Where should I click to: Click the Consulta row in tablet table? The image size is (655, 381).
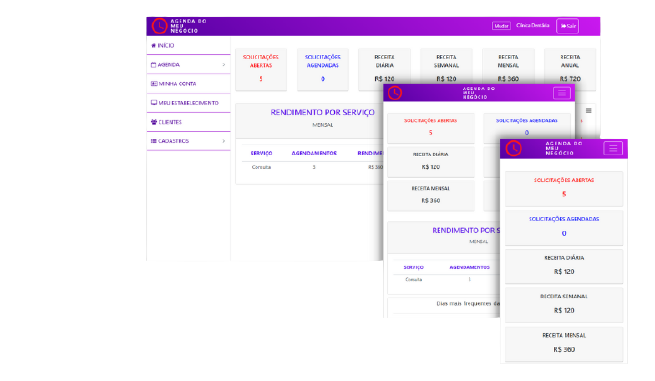pyautogui.click(x=446, y=279)
